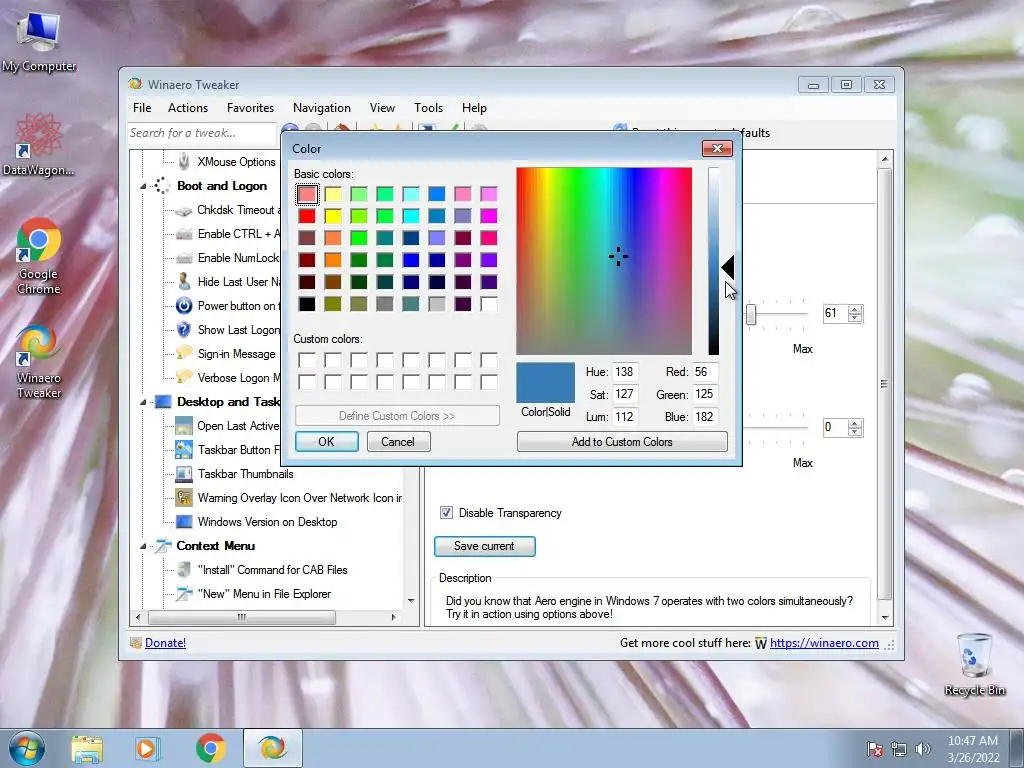Collapse the Desktop and Taskbar tree group

click(x=143, y=402)
